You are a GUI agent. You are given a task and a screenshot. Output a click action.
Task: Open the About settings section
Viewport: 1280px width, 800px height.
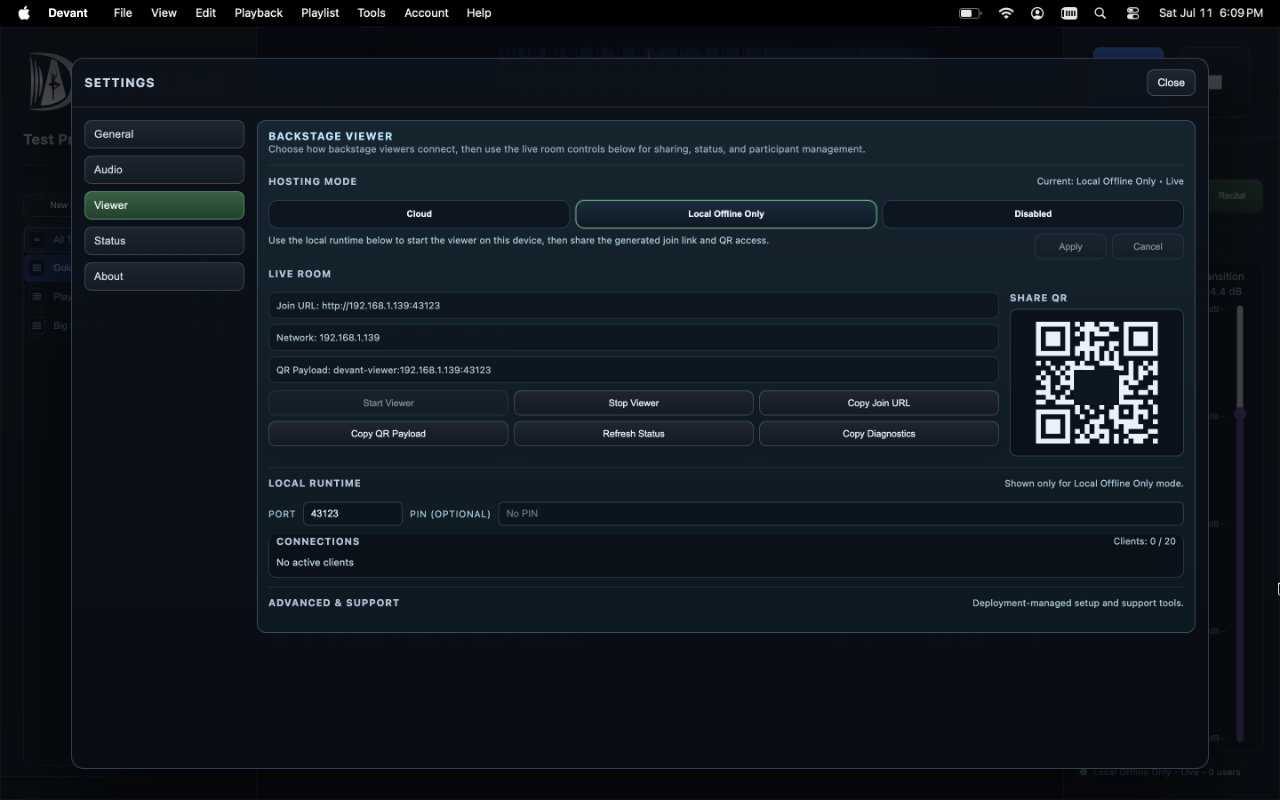[x=164, y=276]
